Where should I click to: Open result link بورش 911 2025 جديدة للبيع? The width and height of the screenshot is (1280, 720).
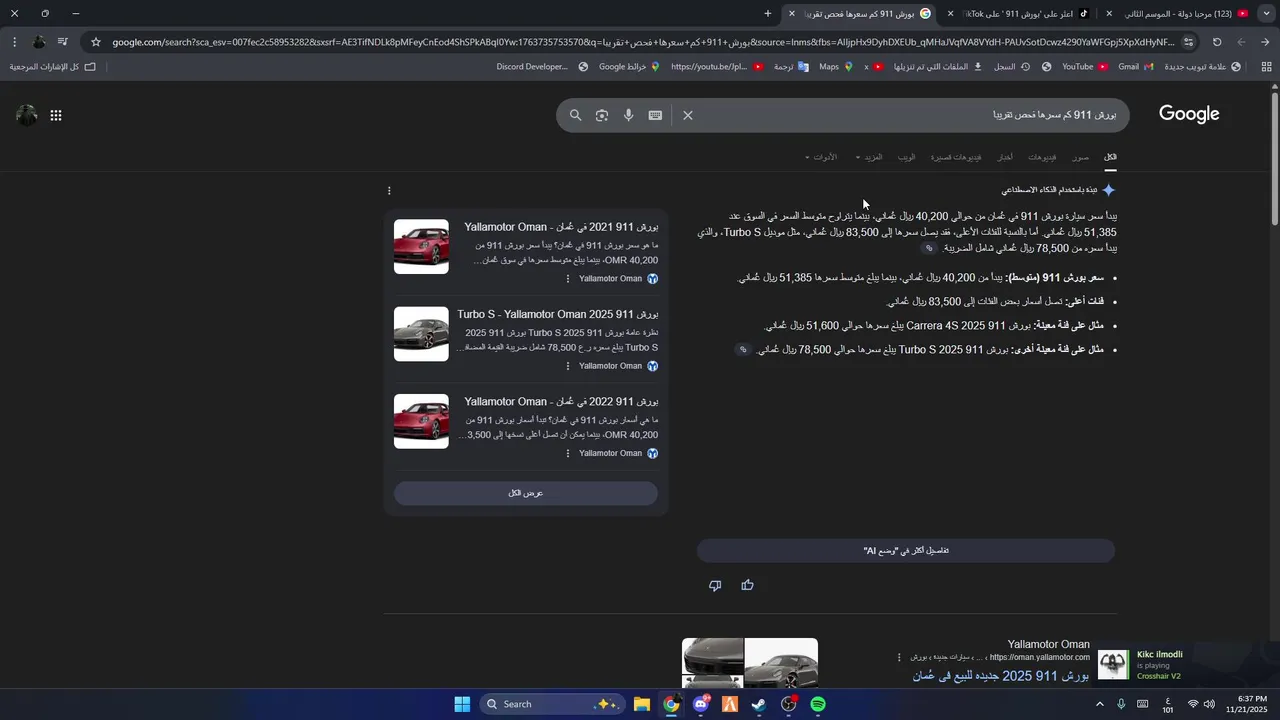click(1001, 677)
